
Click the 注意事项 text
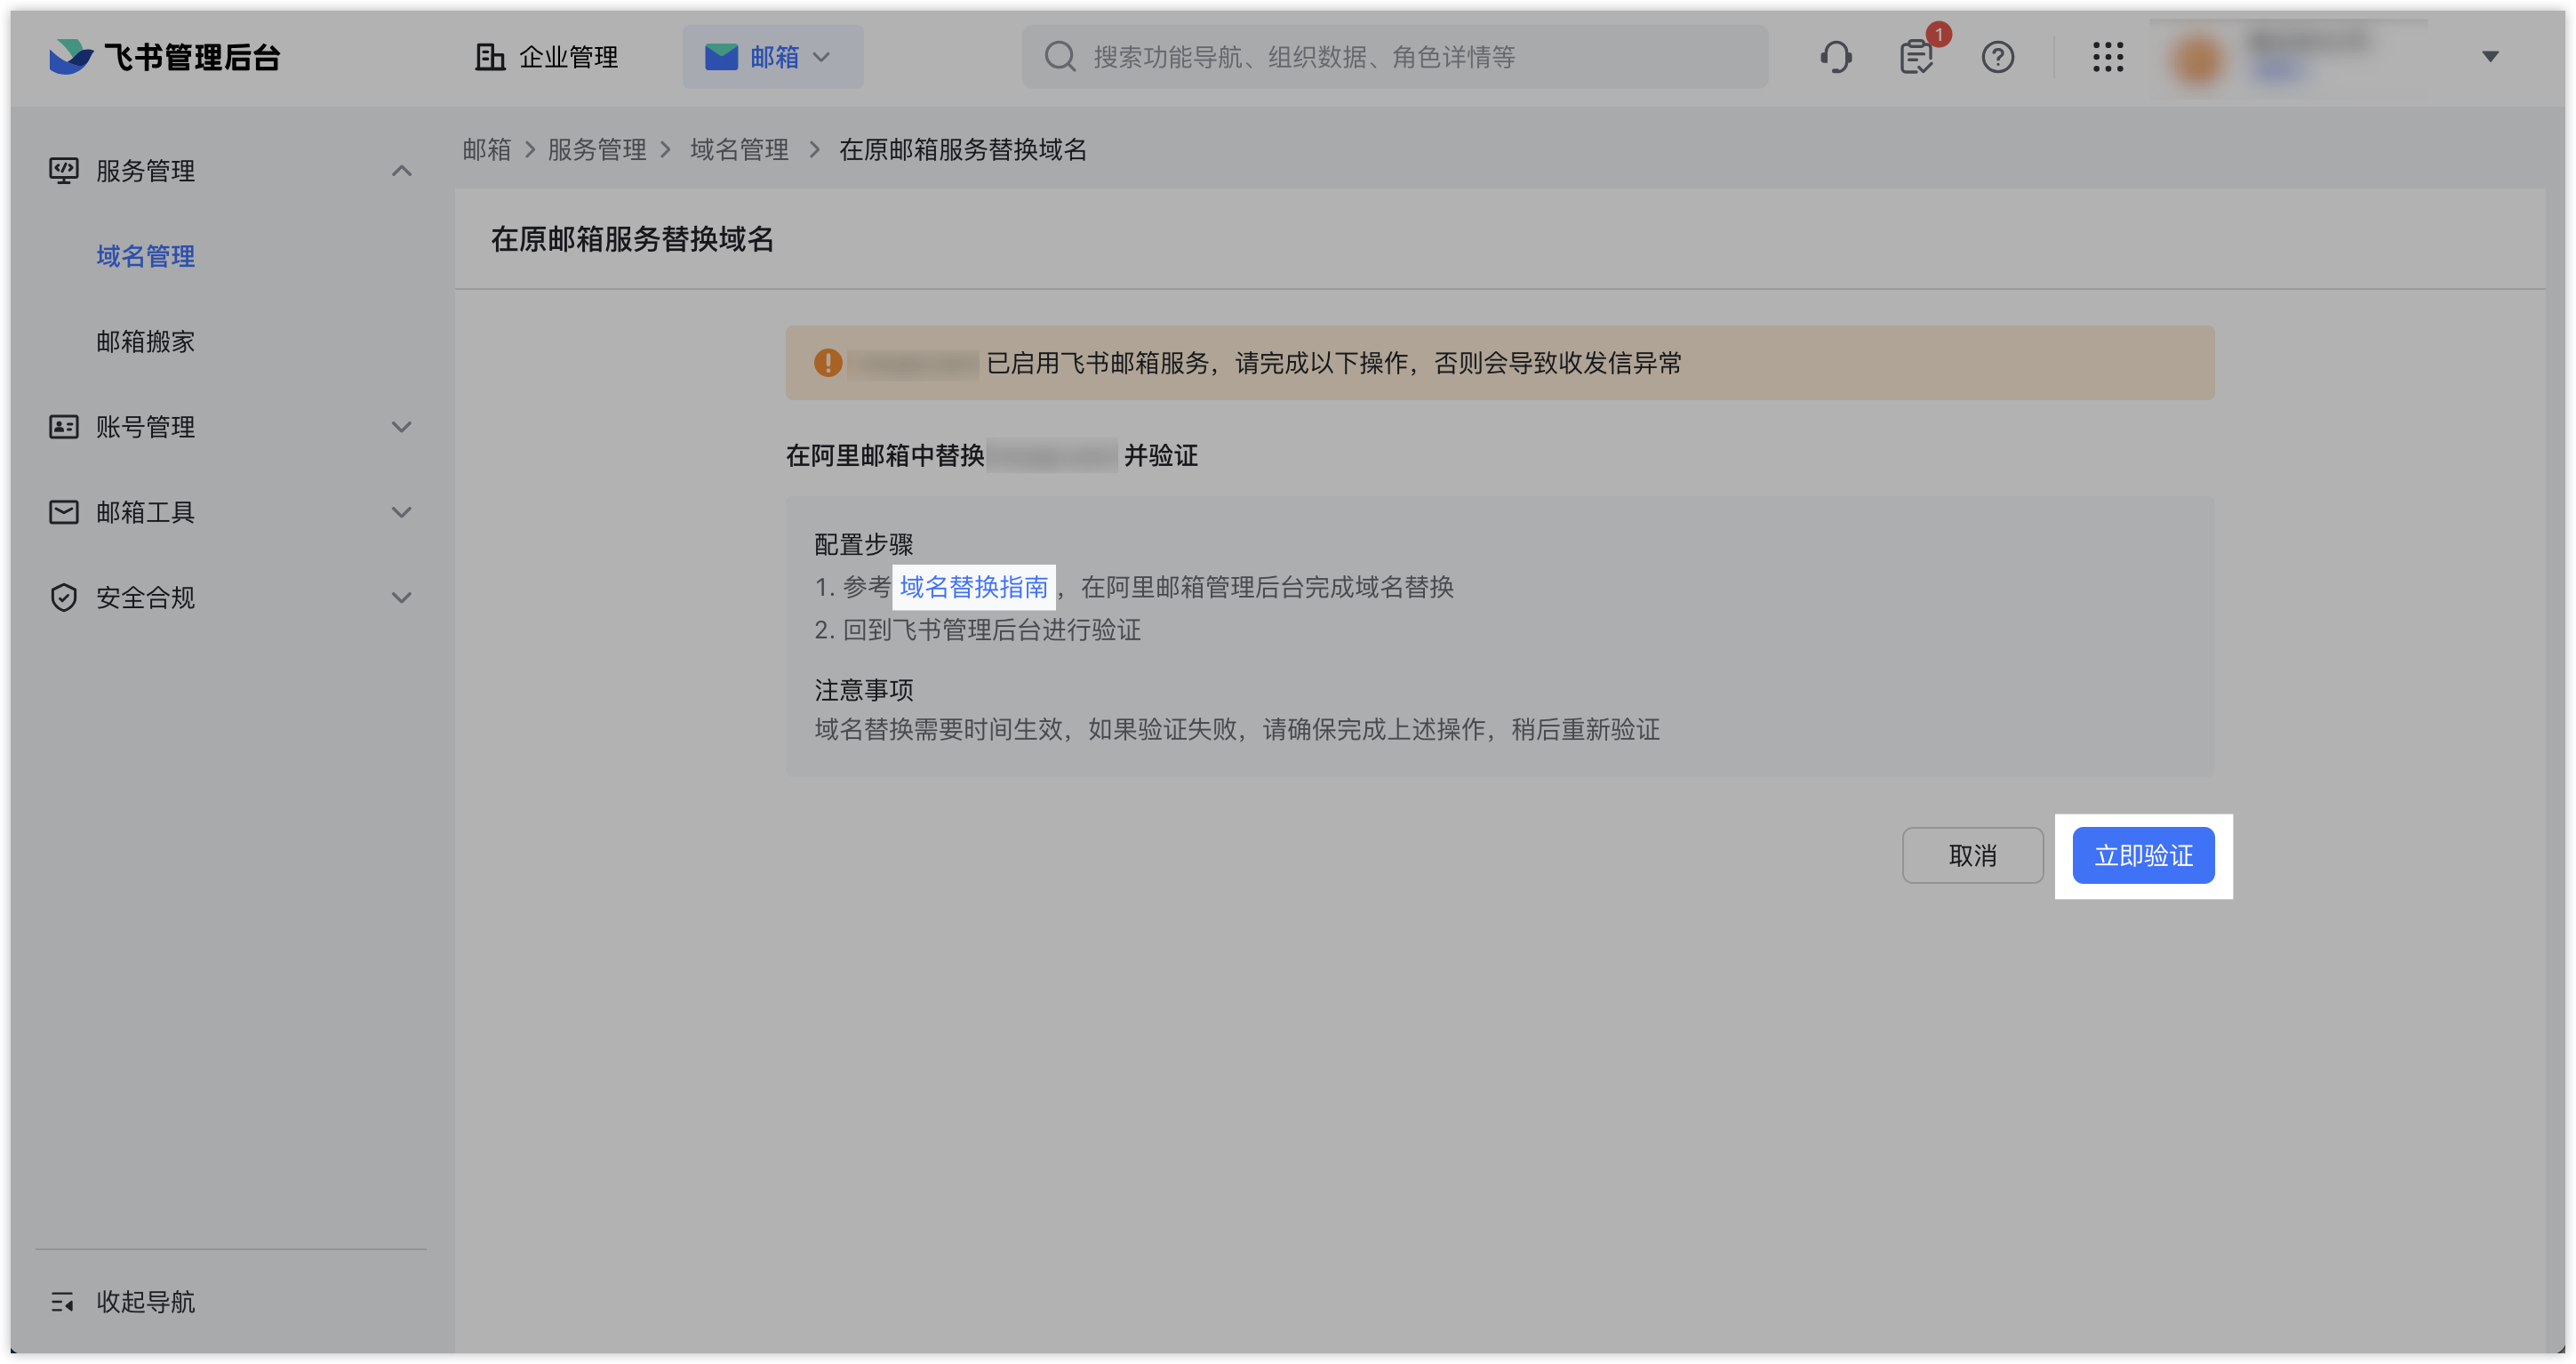coord(864,690)
